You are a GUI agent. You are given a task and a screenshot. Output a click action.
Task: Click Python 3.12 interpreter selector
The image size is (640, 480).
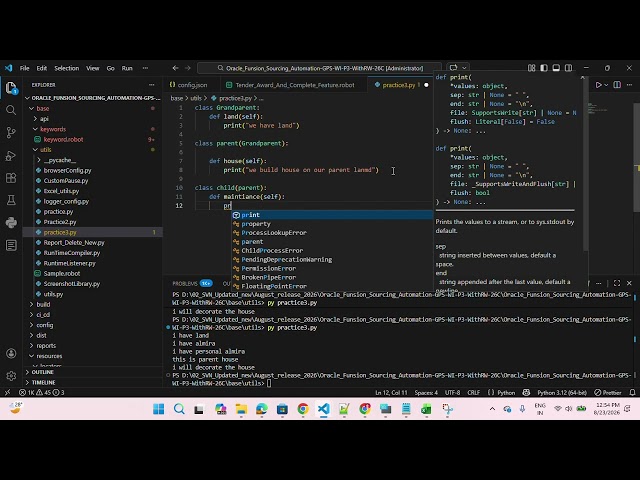click(562, 392)
